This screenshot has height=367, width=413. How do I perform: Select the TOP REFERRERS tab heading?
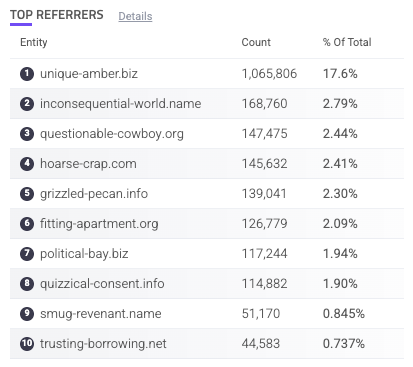[57, 15]
